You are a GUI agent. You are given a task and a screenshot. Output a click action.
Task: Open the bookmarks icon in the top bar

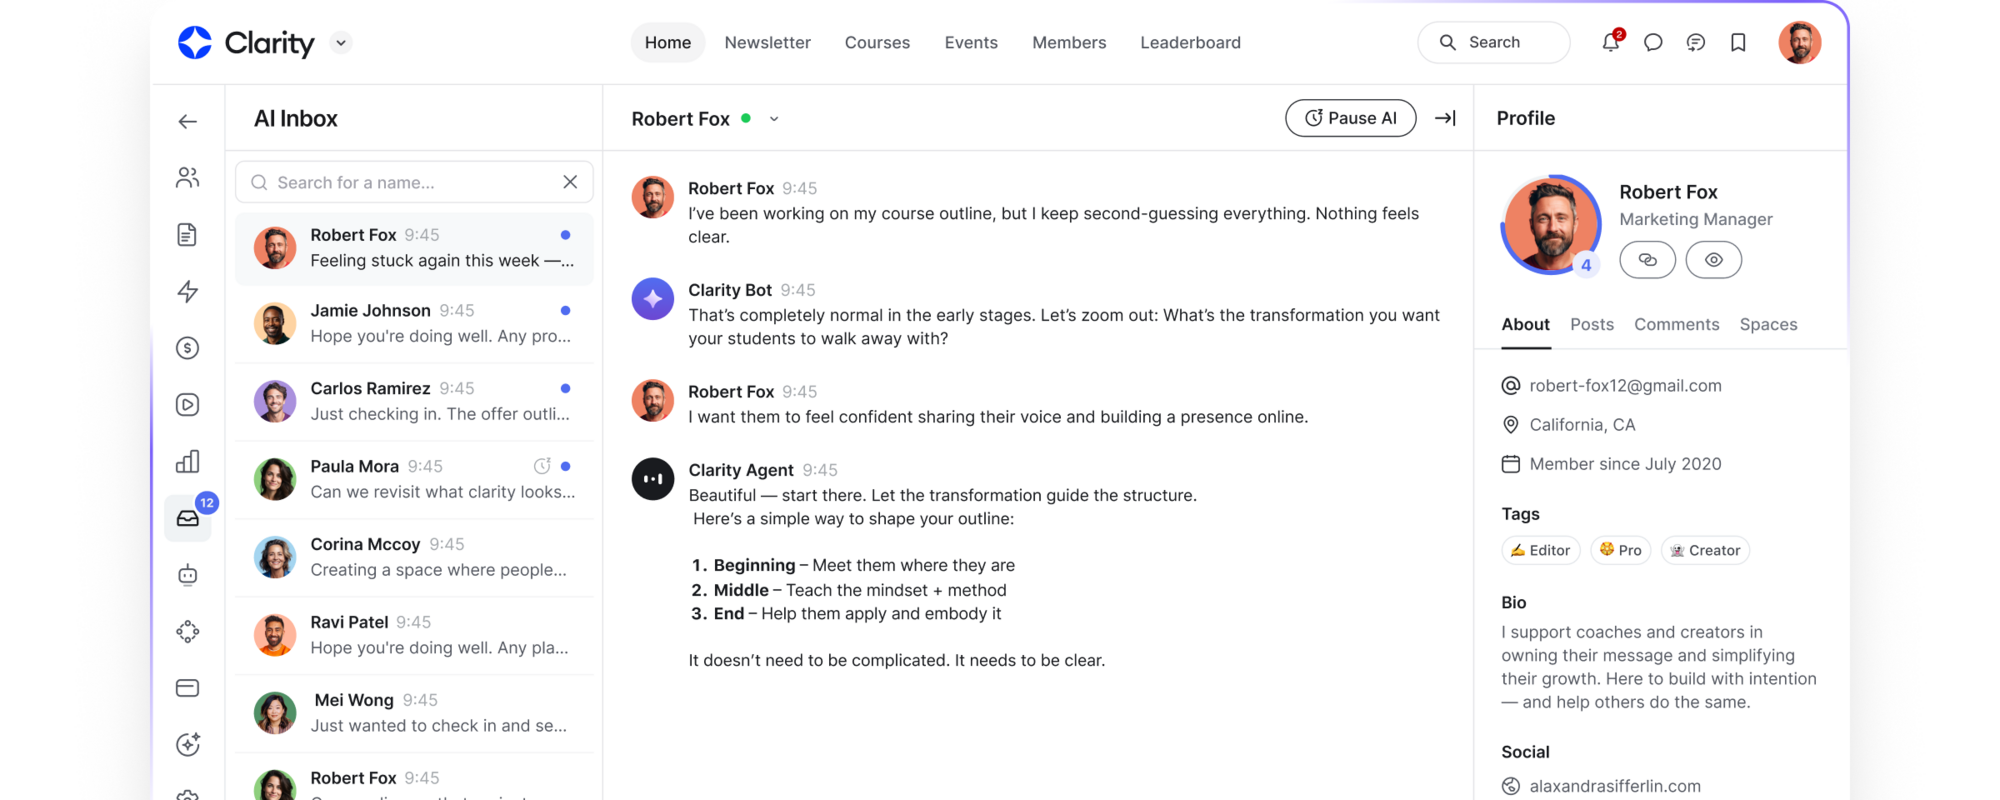(1738, 42)
